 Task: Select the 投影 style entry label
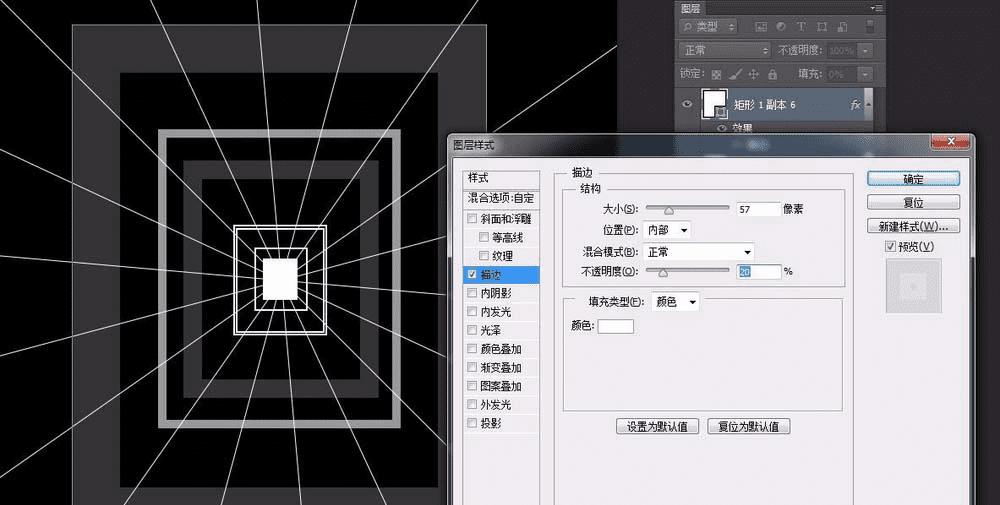490,423
